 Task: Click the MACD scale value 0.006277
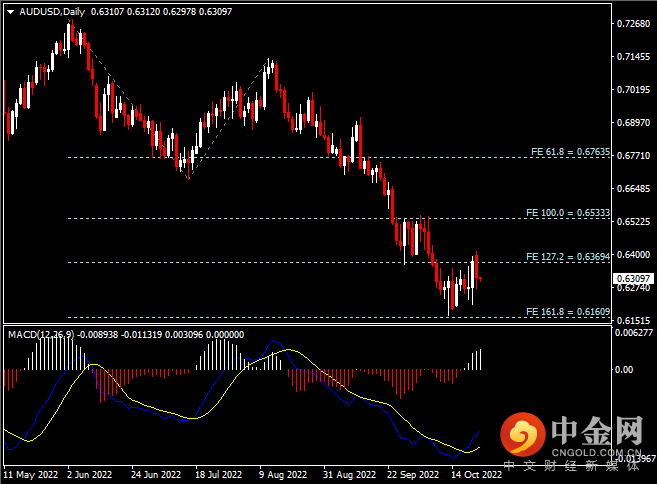634,333
